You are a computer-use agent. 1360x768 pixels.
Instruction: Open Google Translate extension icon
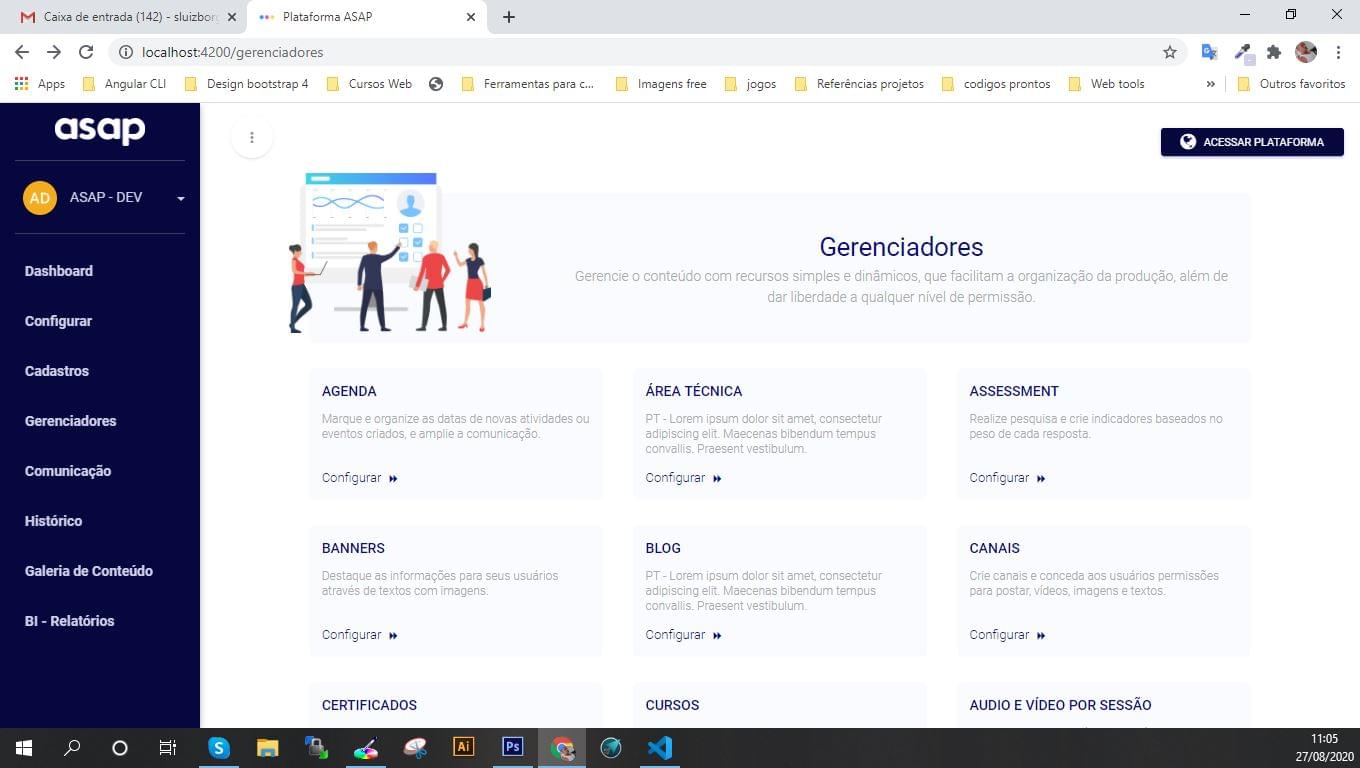click(x=1209, y=52)
